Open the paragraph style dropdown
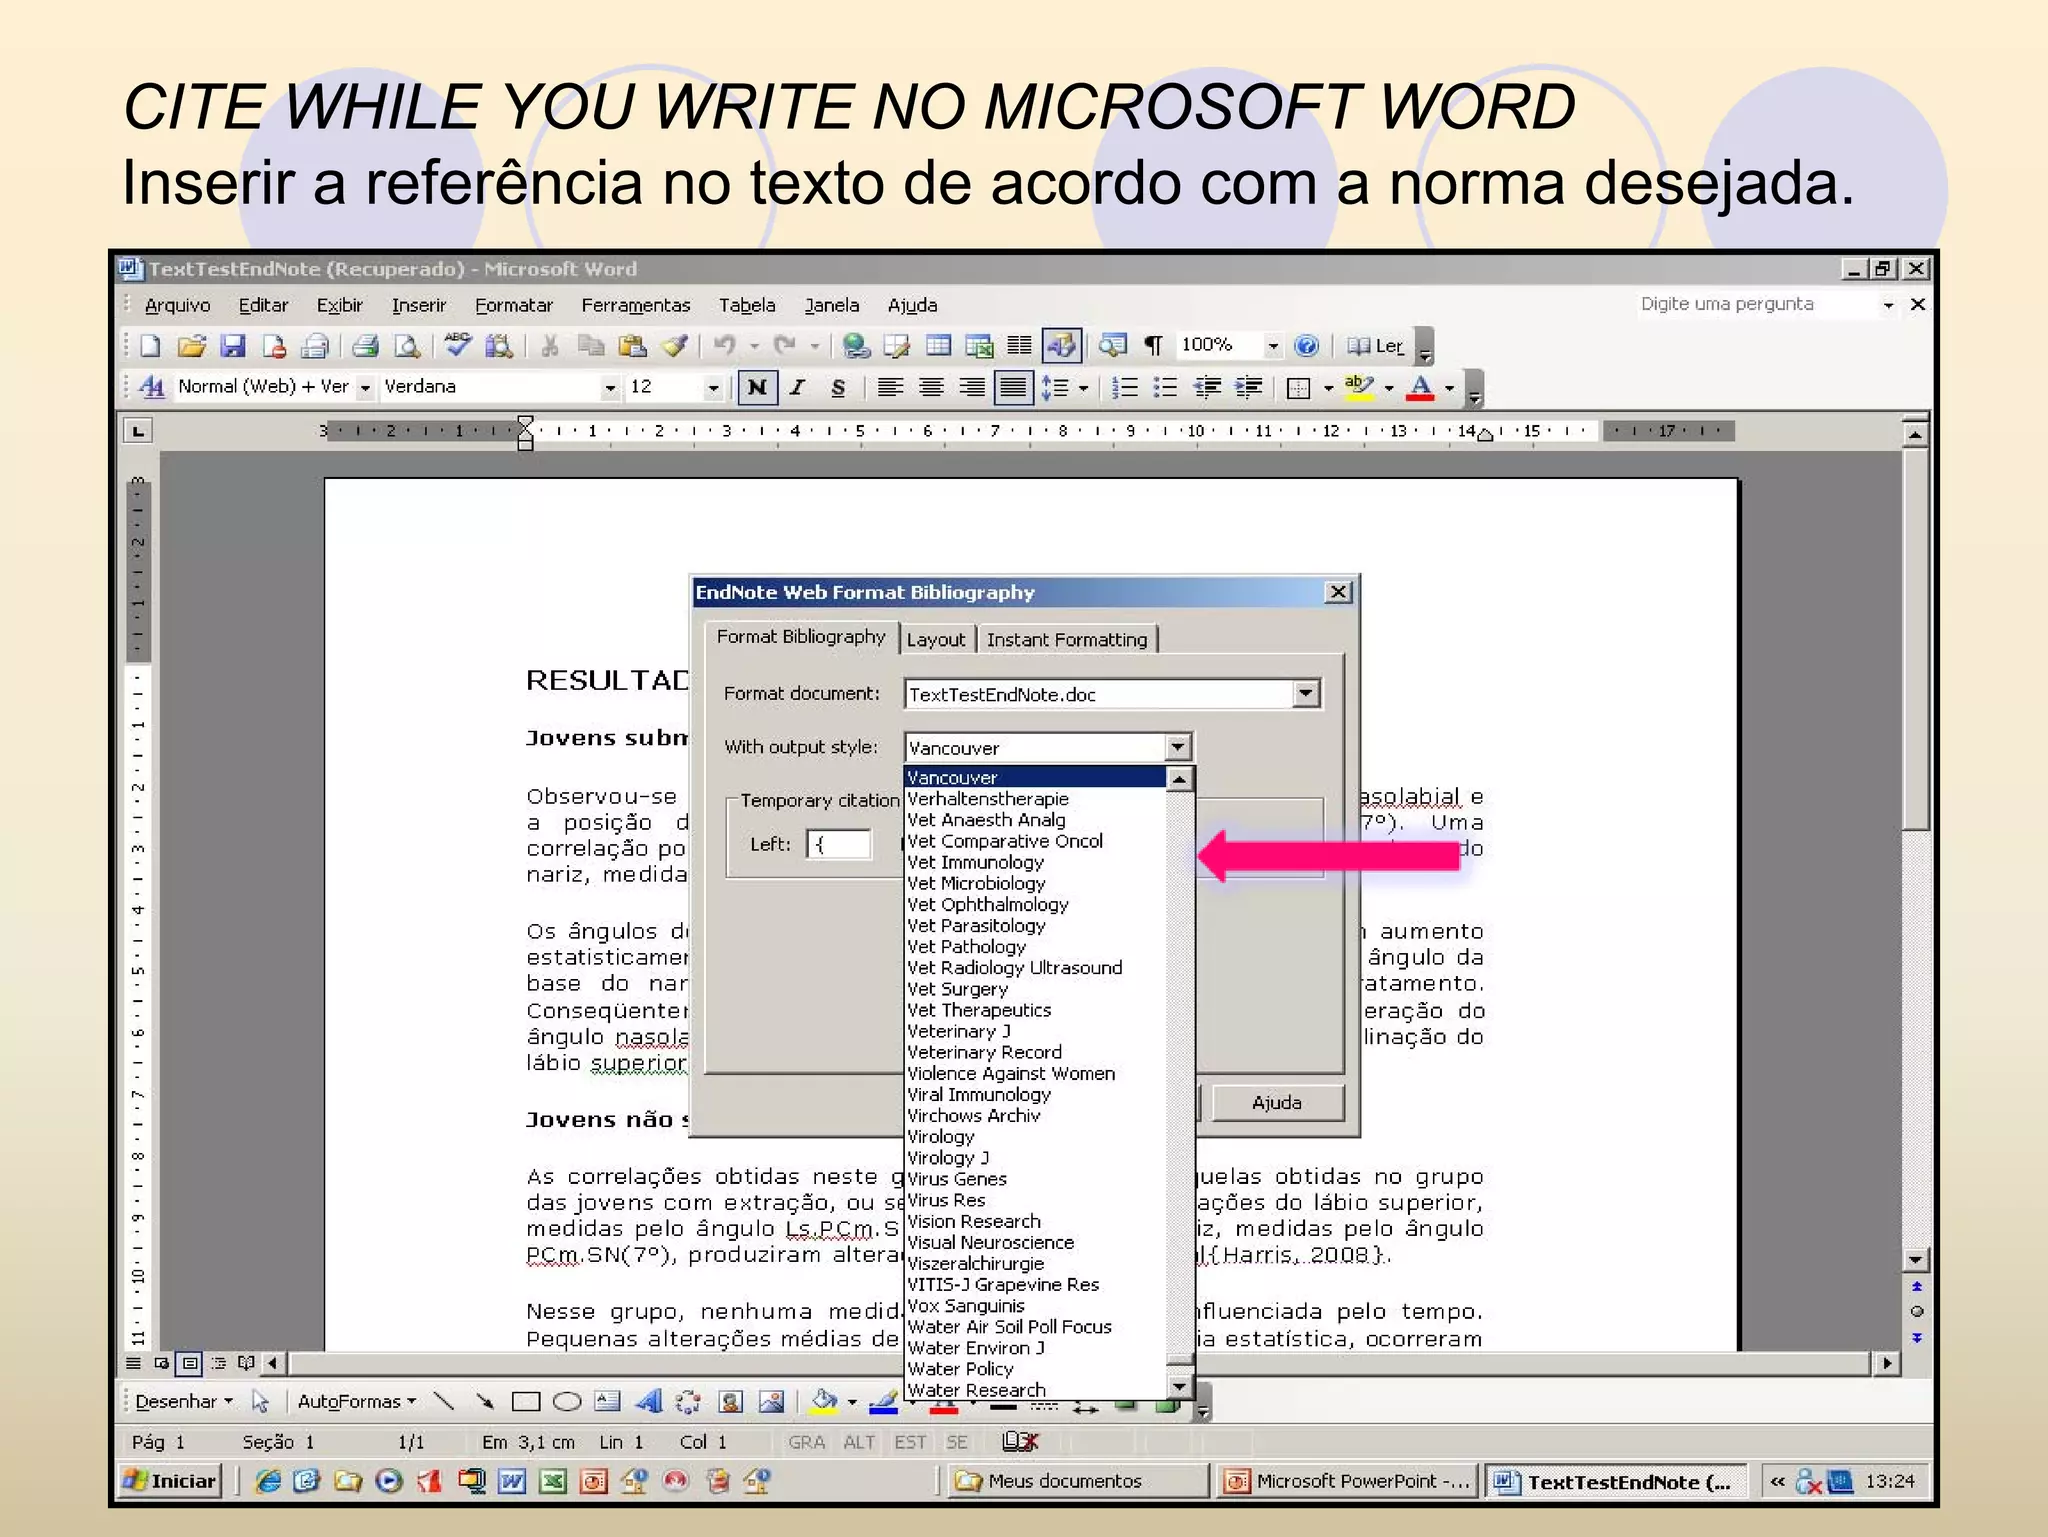Image resolution: width=2048 pixels, height=1537 pixels. (x=365, y=387)
